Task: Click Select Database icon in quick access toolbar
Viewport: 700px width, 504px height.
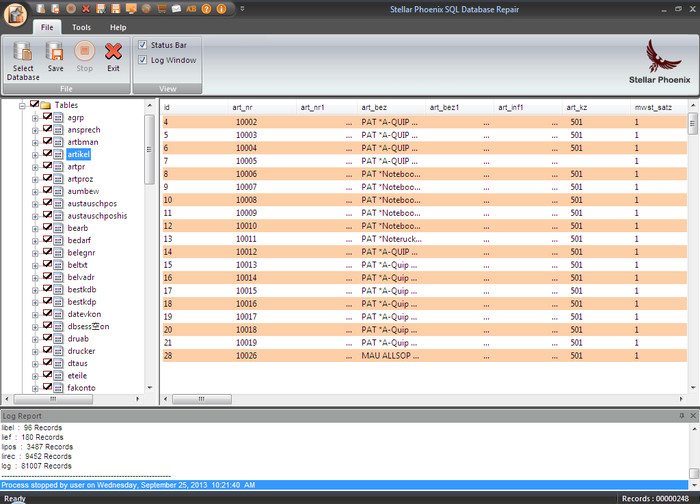Action: click(x=40, y=8)
